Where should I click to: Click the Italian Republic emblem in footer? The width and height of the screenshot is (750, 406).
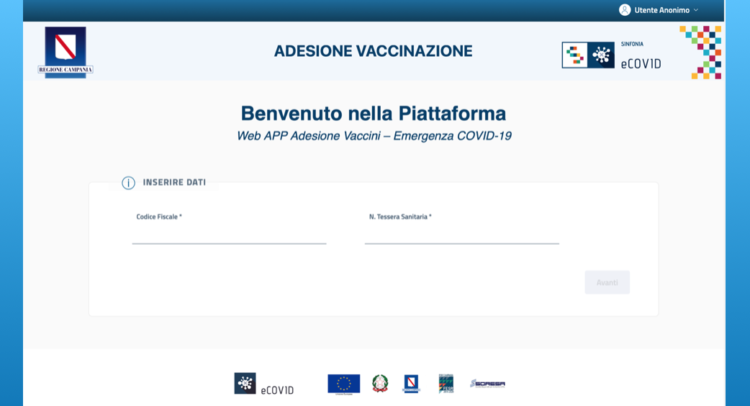[x=380, y=383]
